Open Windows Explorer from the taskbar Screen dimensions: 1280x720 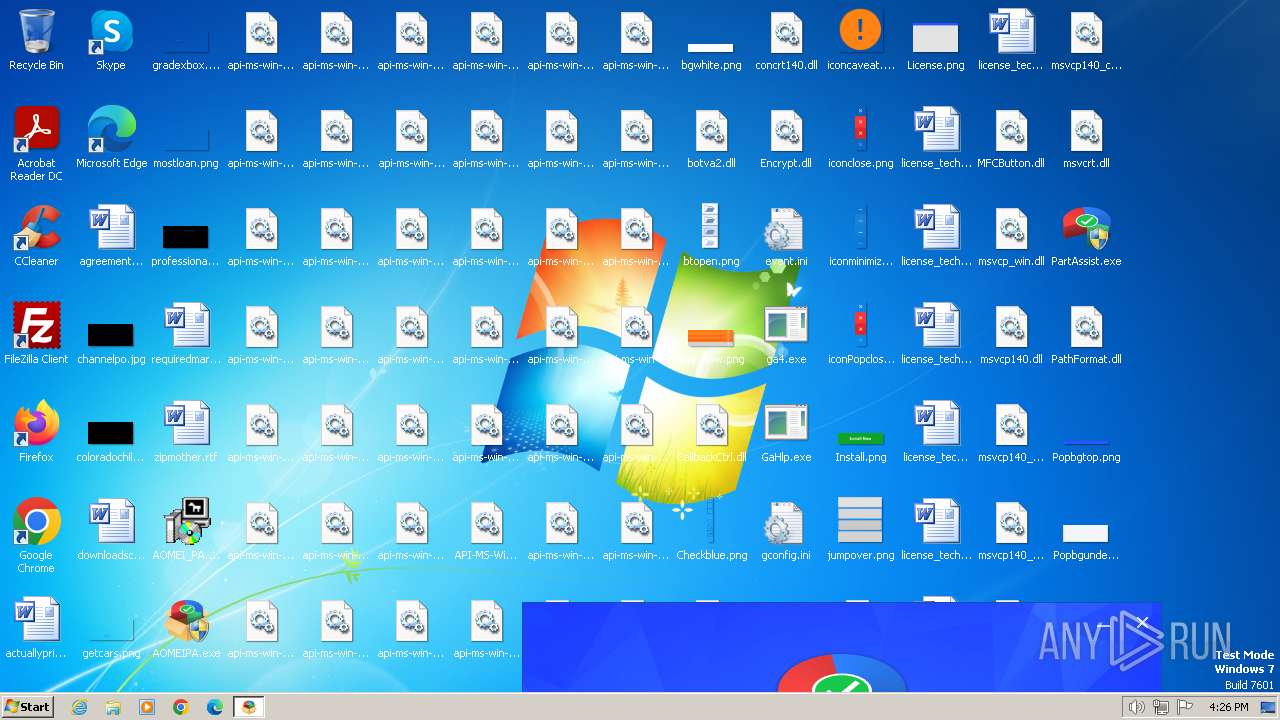click(113, 707)
